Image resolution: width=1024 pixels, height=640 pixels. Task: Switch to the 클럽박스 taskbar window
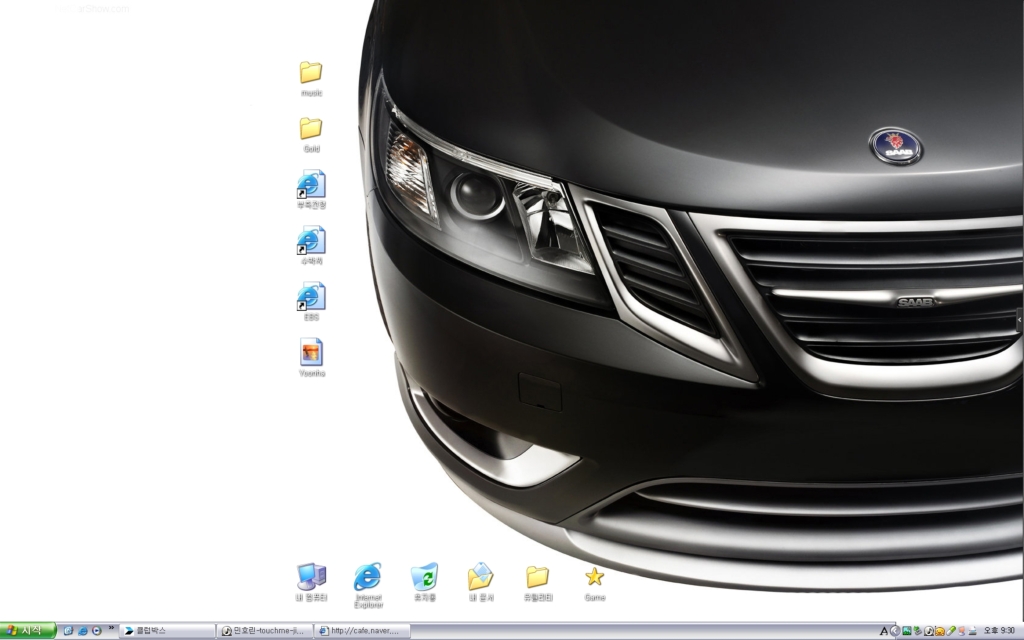click(168, 631)
